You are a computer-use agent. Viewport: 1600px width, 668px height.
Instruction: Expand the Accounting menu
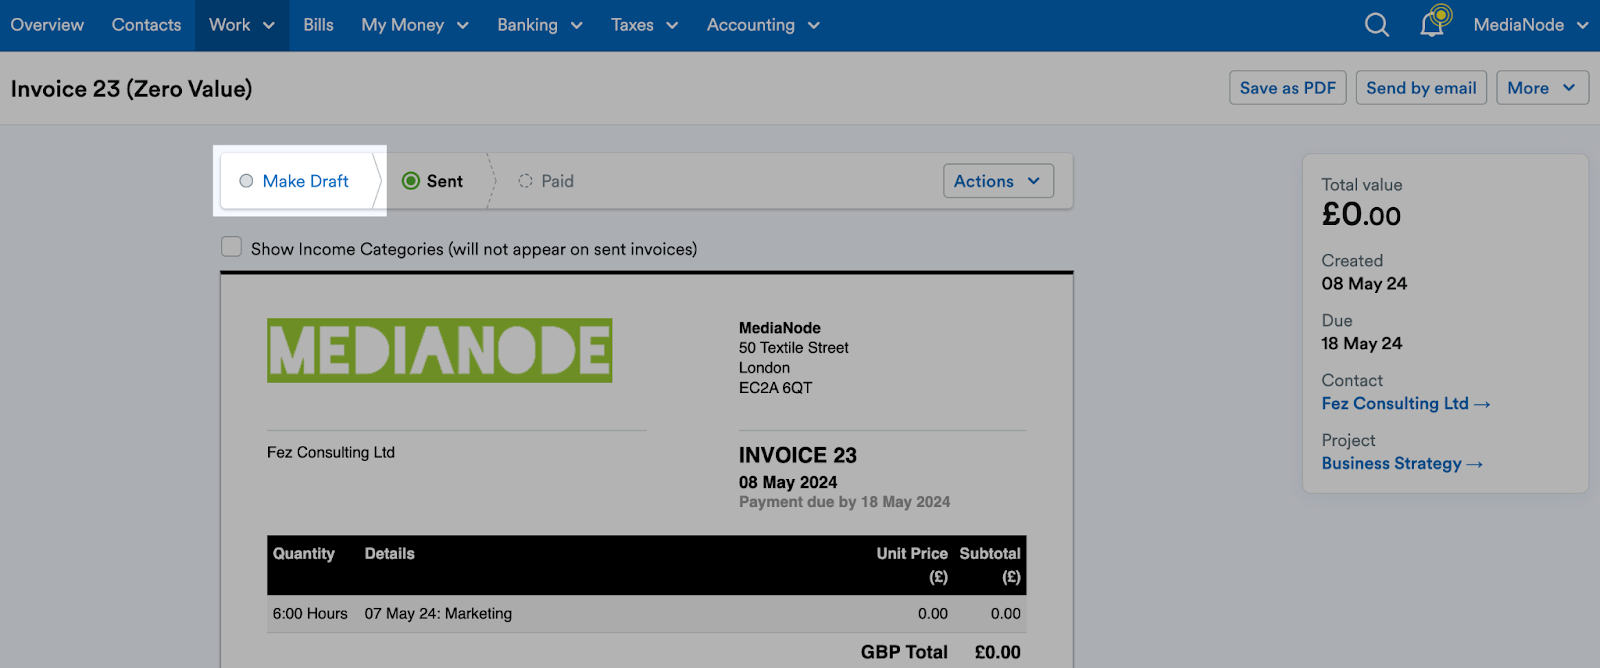click(x=763, y=25)
